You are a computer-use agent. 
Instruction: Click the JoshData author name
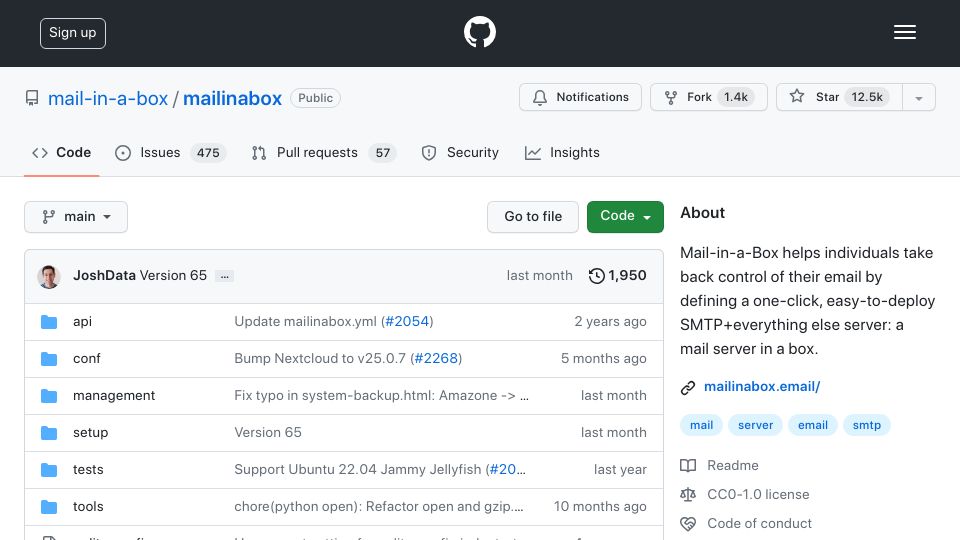pyautogui.click(x=104, y=276)
